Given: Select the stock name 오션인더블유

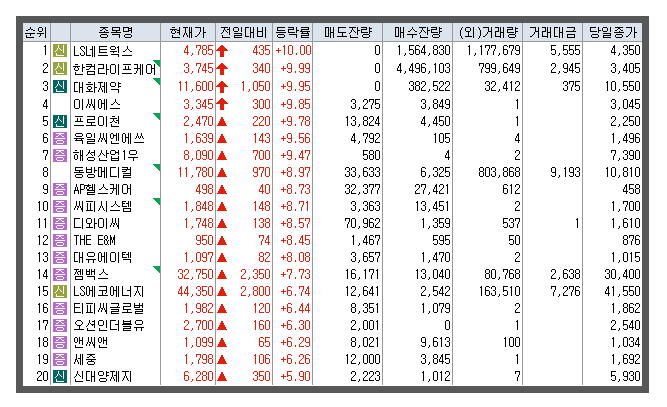Looking at the screenshot, I should 108,326.
